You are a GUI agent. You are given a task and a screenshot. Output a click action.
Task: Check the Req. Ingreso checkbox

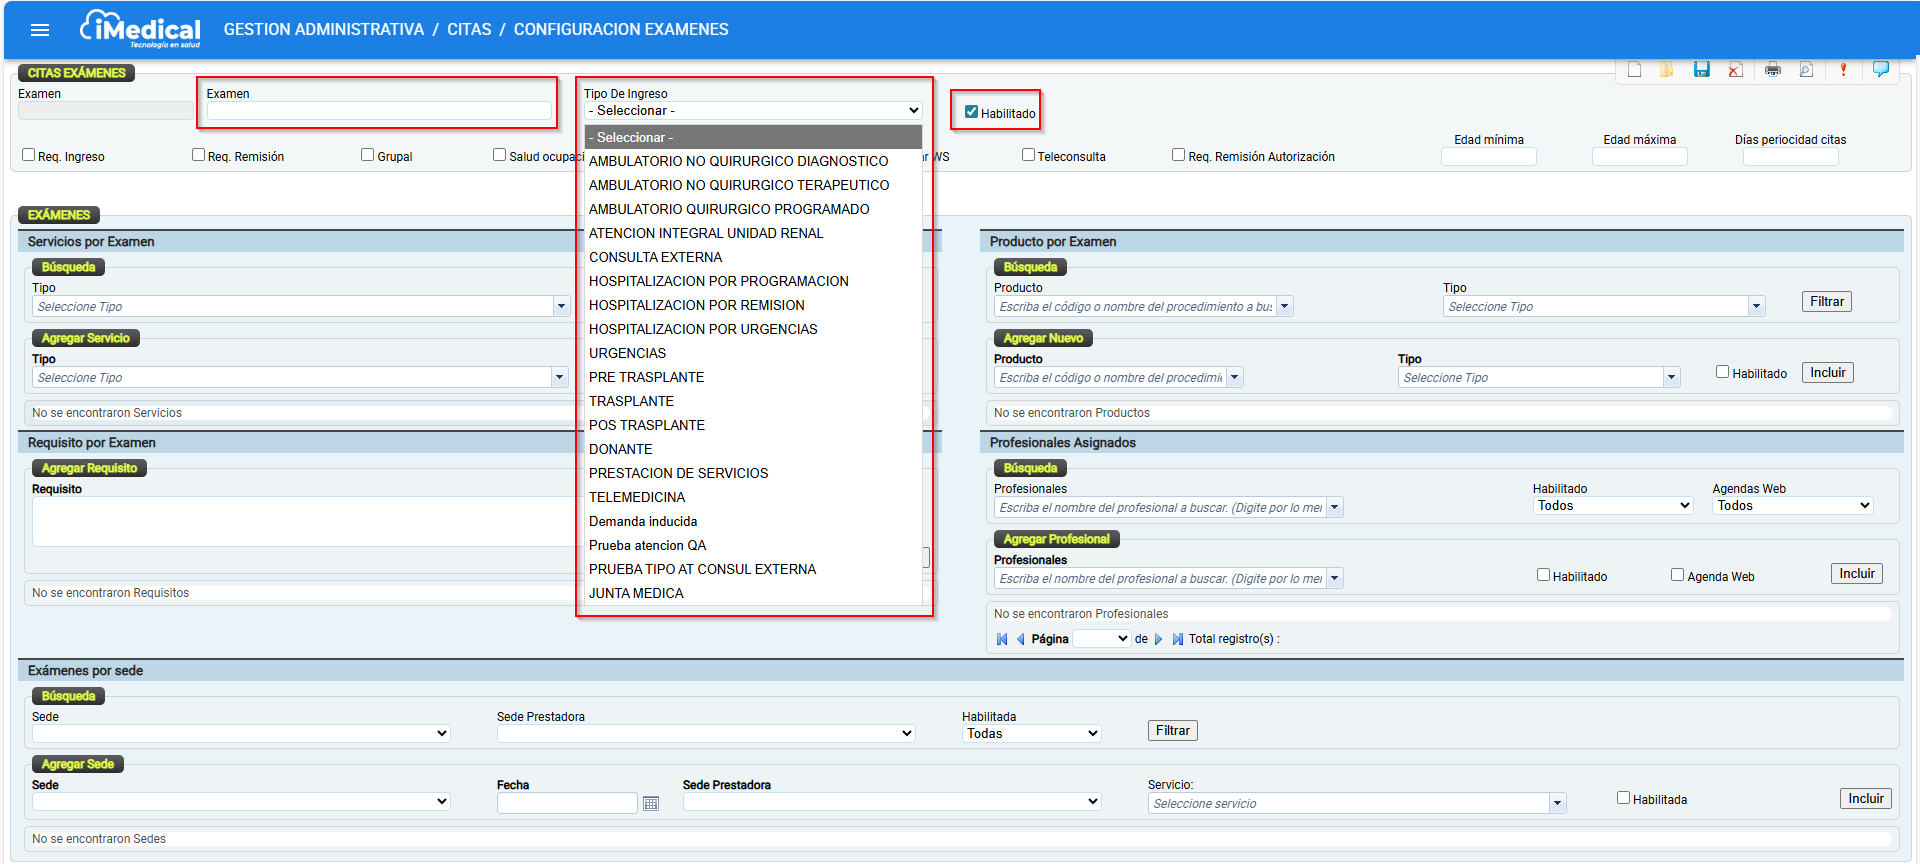tap(29, 155)
